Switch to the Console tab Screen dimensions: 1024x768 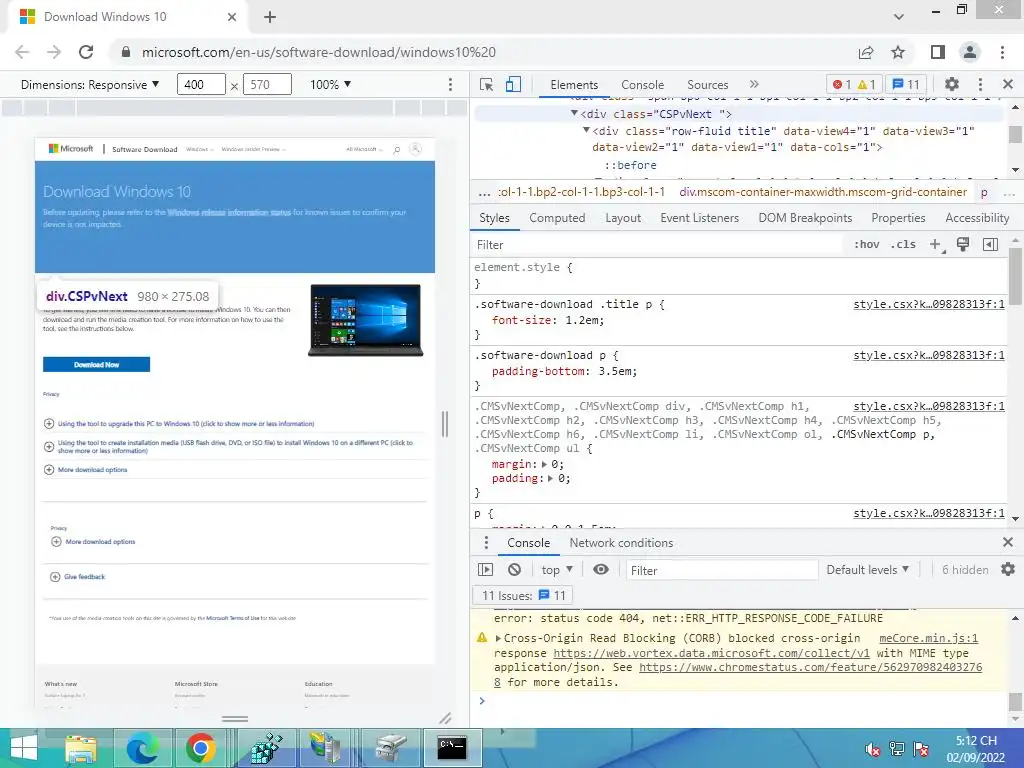643,85
